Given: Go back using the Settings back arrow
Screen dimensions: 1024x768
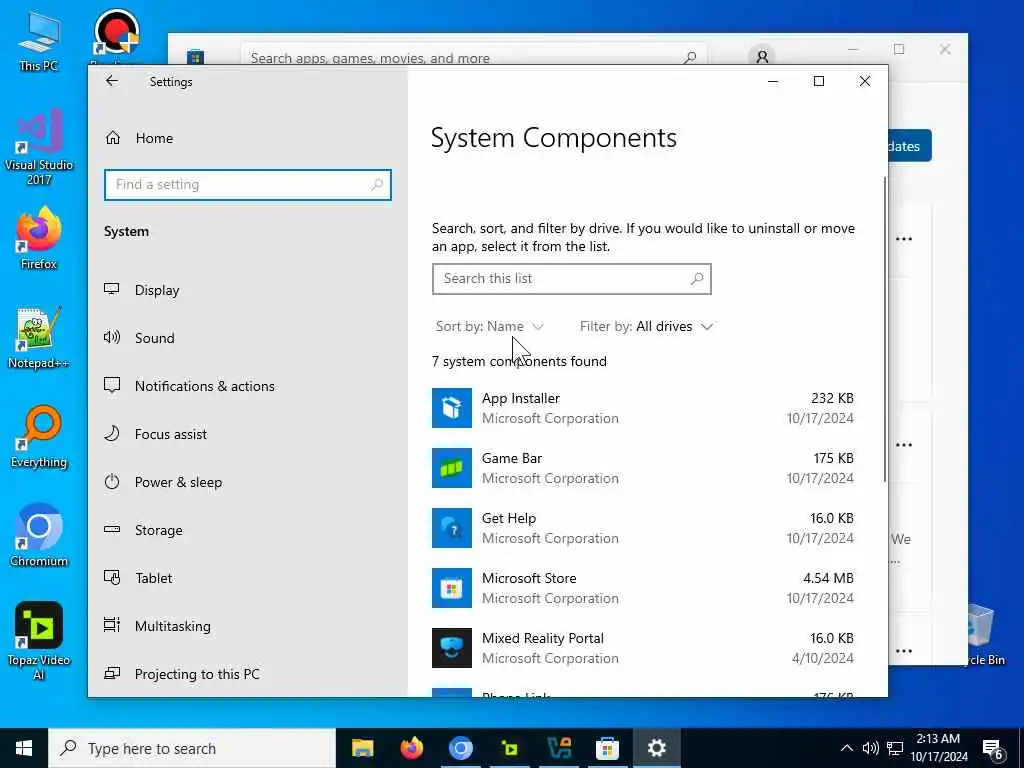Looking at the screenshot, I should pyautogui.click(x=112, y=81).
